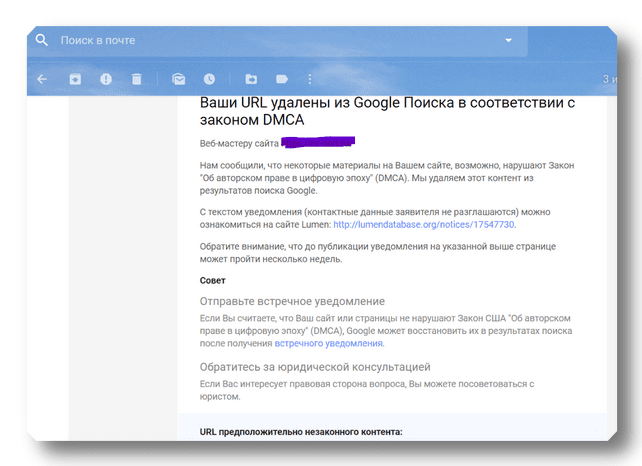Open the search options dropdown arrow

pyautogui.click(x=508, y=40)
